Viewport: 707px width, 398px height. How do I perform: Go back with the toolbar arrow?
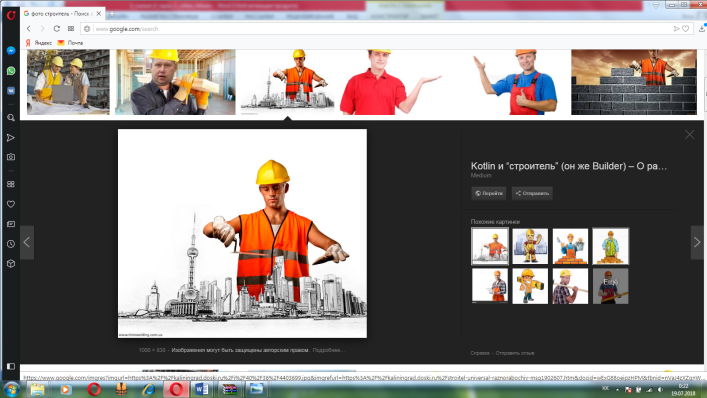pos(28,28)
